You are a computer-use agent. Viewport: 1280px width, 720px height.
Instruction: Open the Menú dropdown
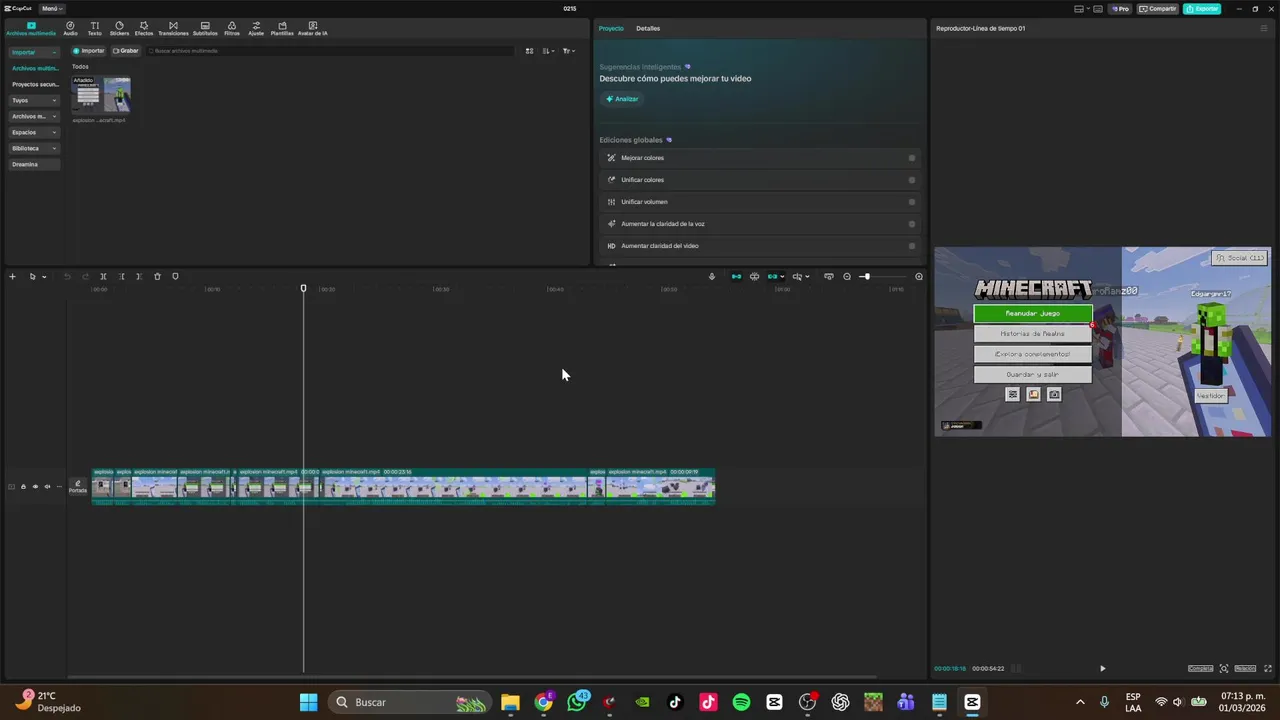(x=52, y=9)
